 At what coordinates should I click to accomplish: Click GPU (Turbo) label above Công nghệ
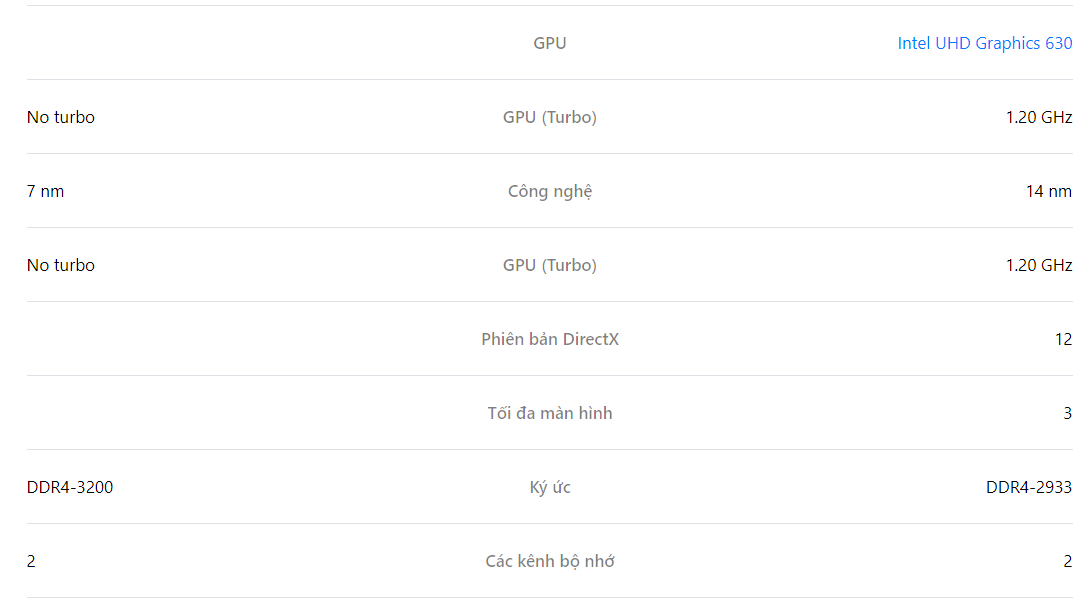tap(550, 117)
